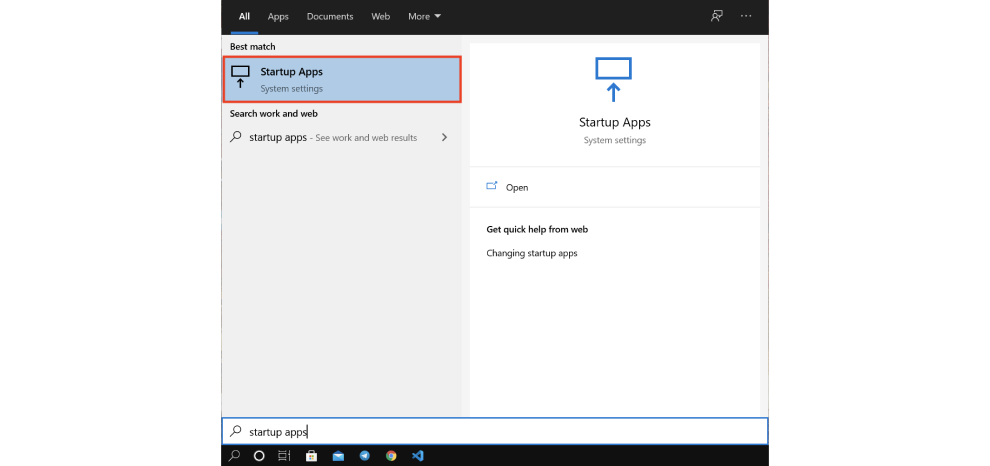Click the large Startup Apps preview icon
This screenshot has height=466, width=990.
tap(613, 80)
